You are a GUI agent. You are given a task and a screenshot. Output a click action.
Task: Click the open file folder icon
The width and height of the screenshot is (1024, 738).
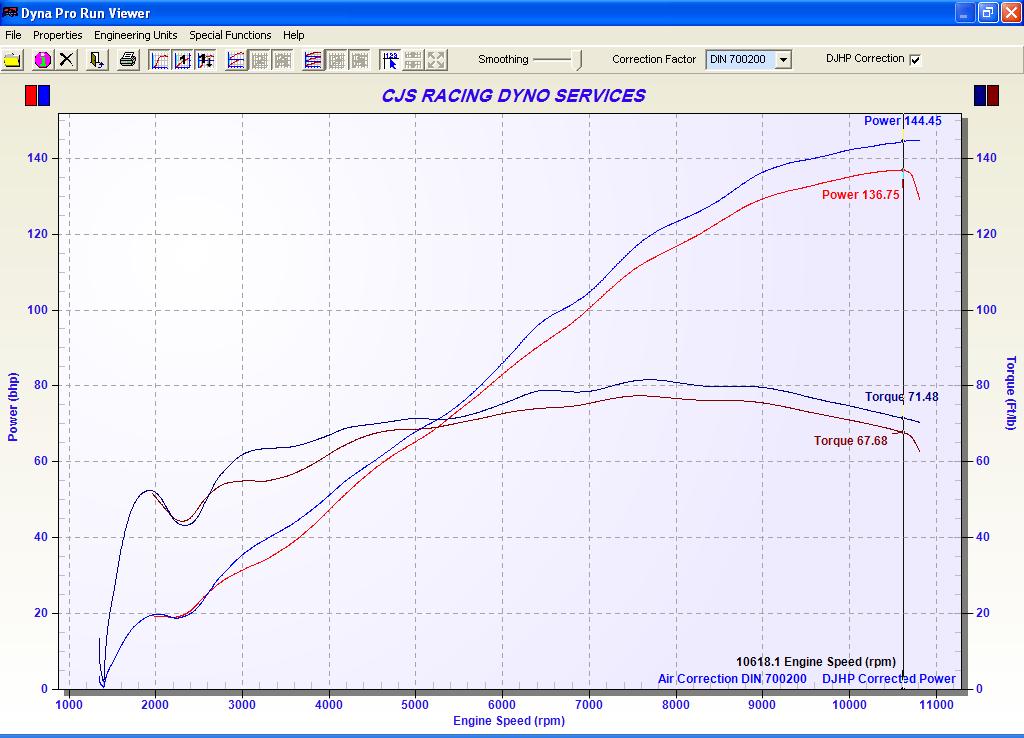point(12,60)
